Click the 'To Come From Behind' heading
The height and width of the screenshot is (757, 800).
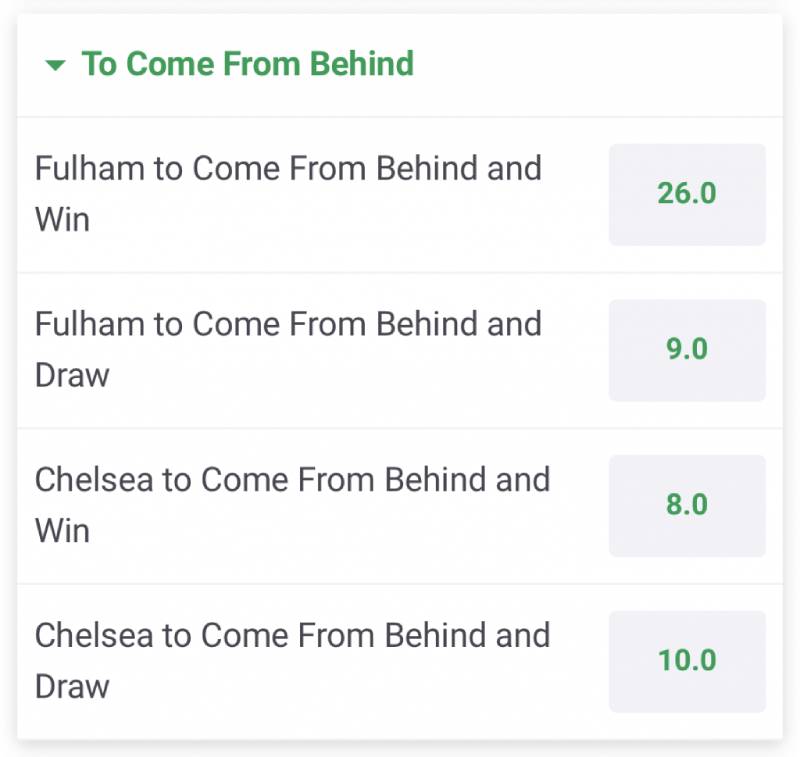(247, 64)
